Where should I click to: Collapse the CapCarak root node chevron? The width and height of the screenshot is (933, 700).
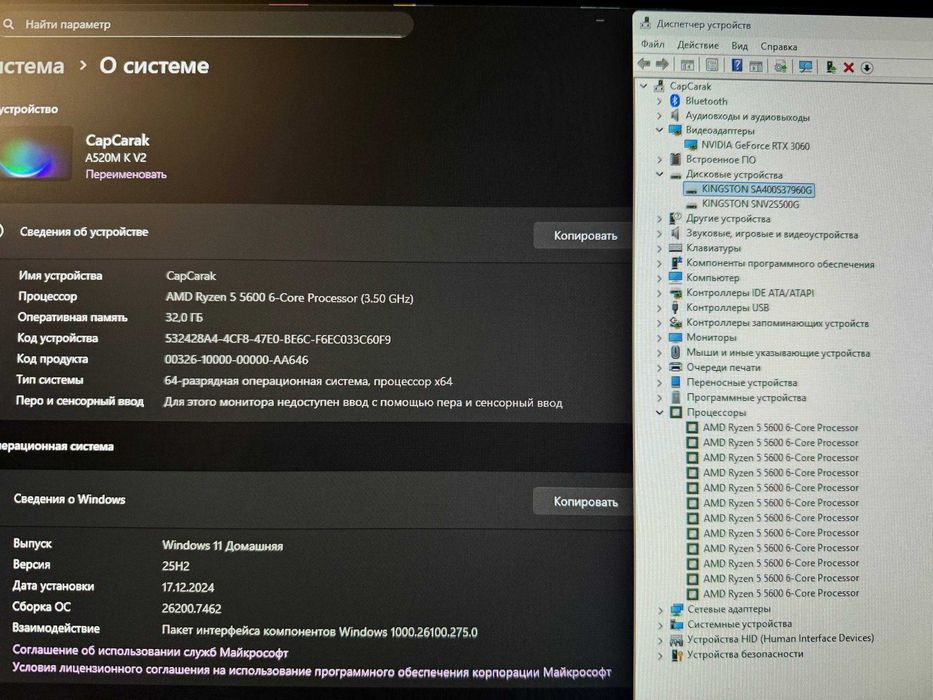click(x=643, y=86)
